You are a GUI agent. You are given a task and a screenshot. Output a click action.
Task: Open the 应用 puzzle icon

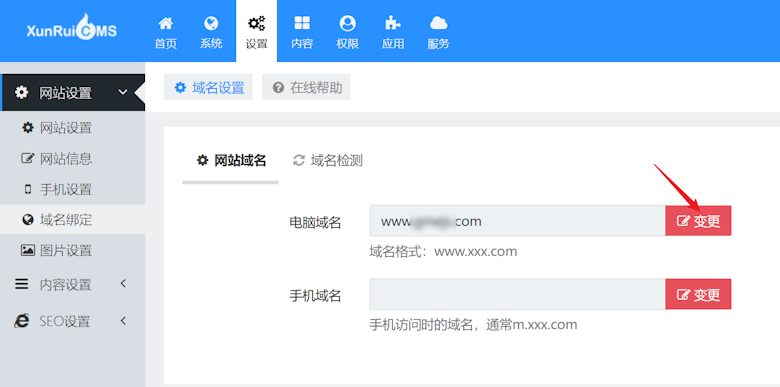(392, 23)
